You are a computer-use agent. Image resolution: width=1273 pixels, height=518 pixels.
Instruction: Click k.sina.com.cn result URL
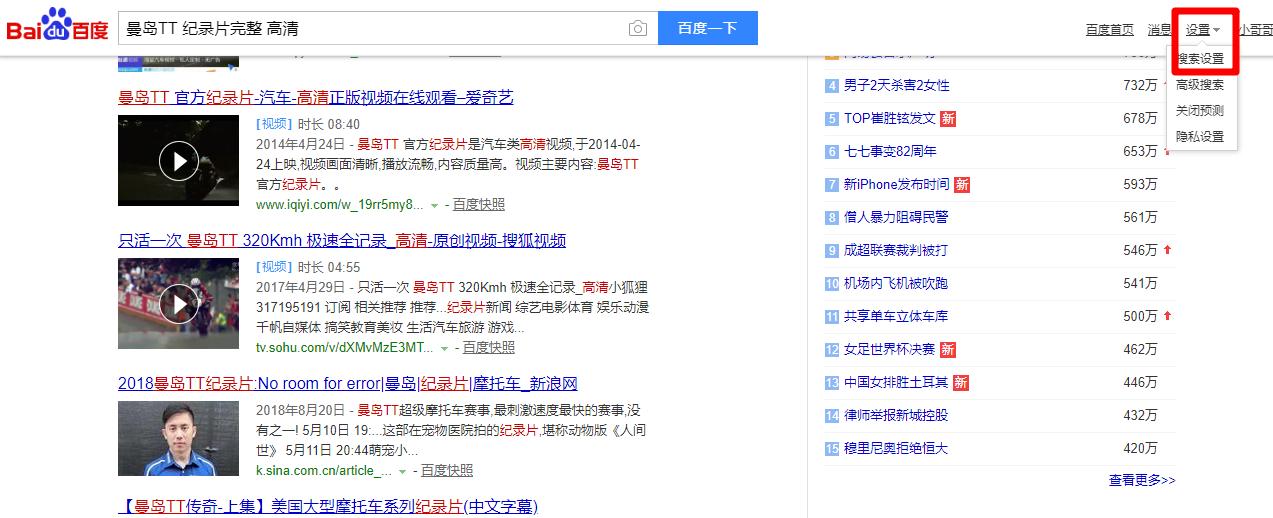(324, 470)
